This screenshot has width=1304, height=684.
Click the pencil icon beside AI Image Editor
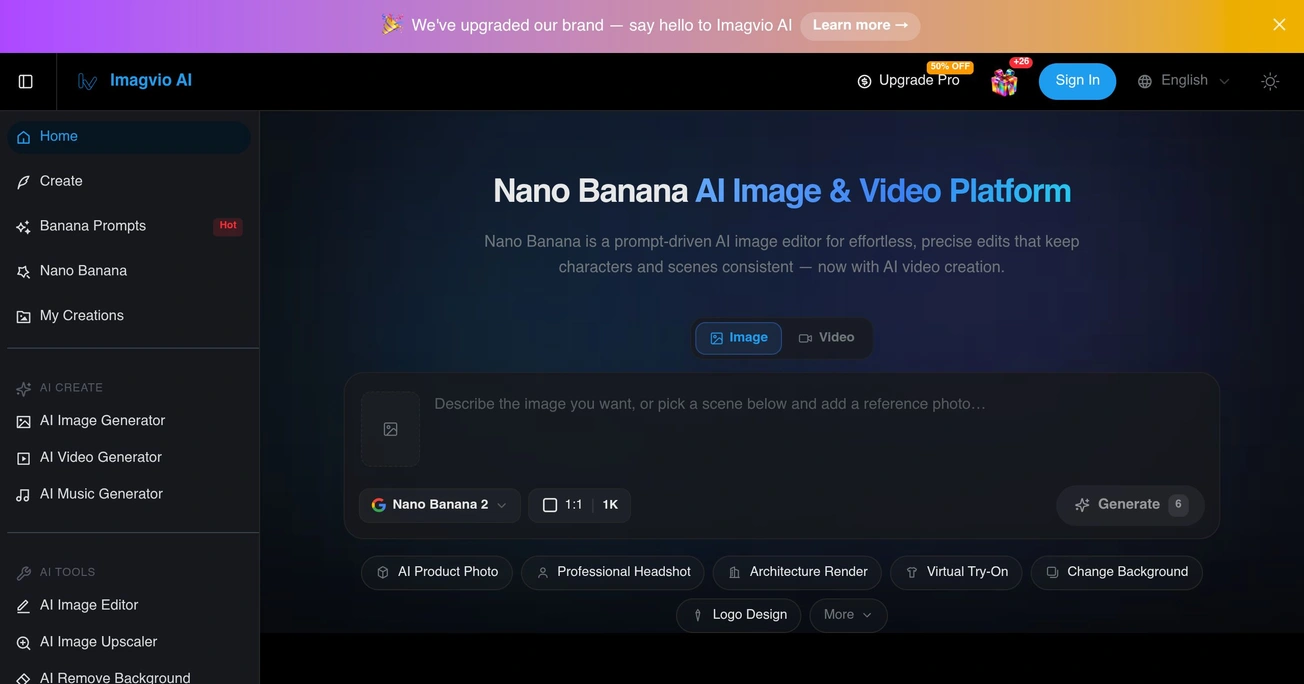click(23, 607)
